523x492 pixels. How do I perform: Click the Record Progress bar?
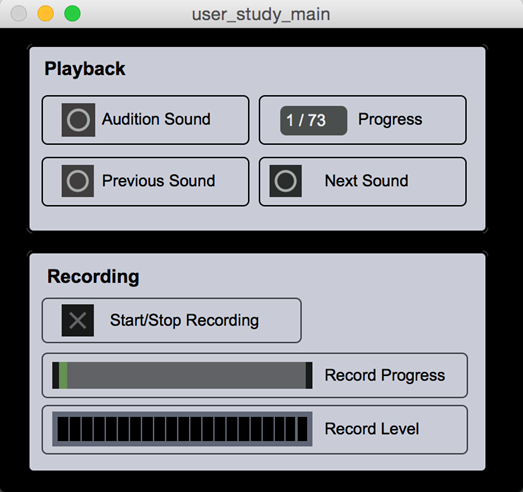coord(182,375)
